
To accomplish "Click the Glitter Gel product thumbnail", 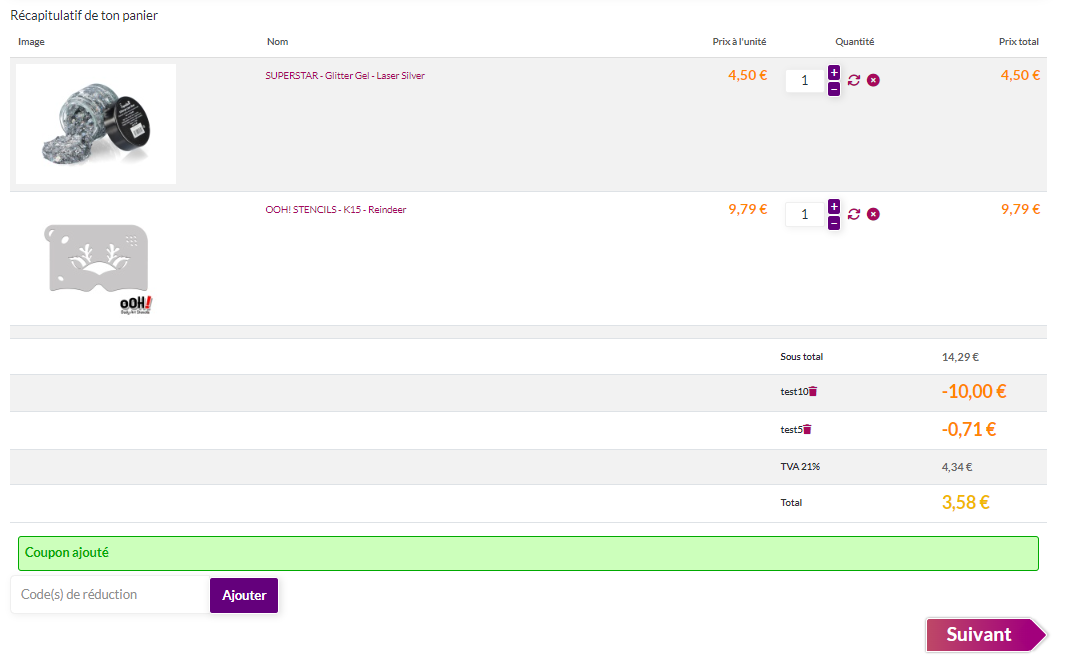I will pyautogui.click(x=96, y=124).
